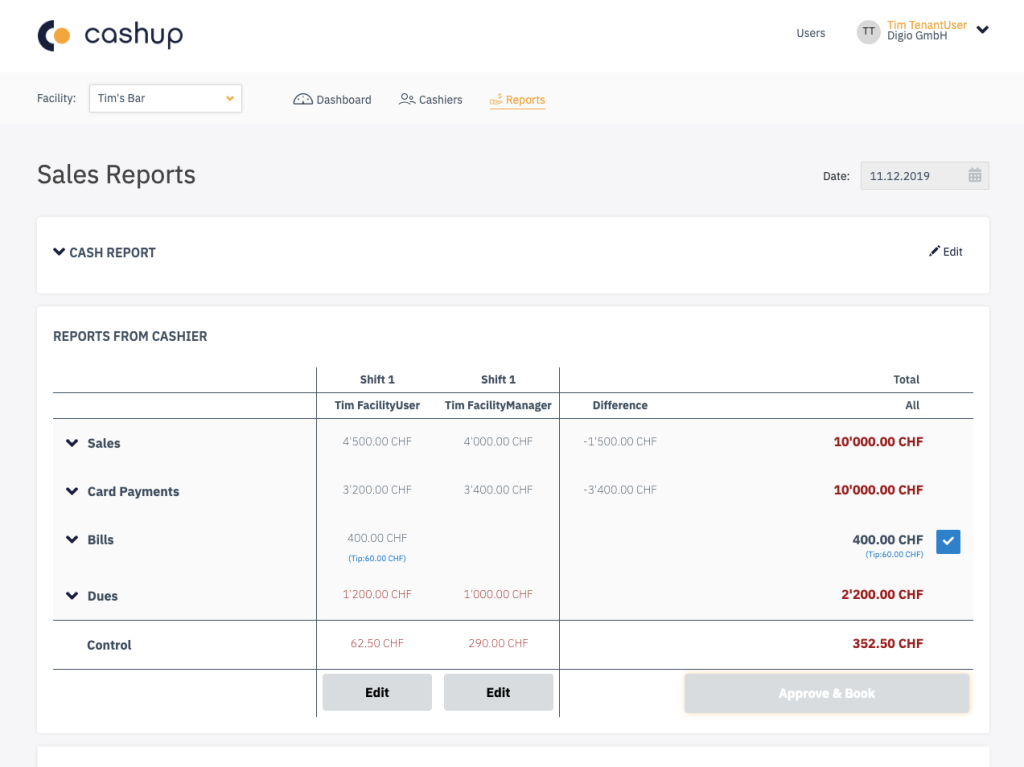The image size is (1024, 767).
Task: Expand the Card Payments row
Action: click(x=72, y=491)
